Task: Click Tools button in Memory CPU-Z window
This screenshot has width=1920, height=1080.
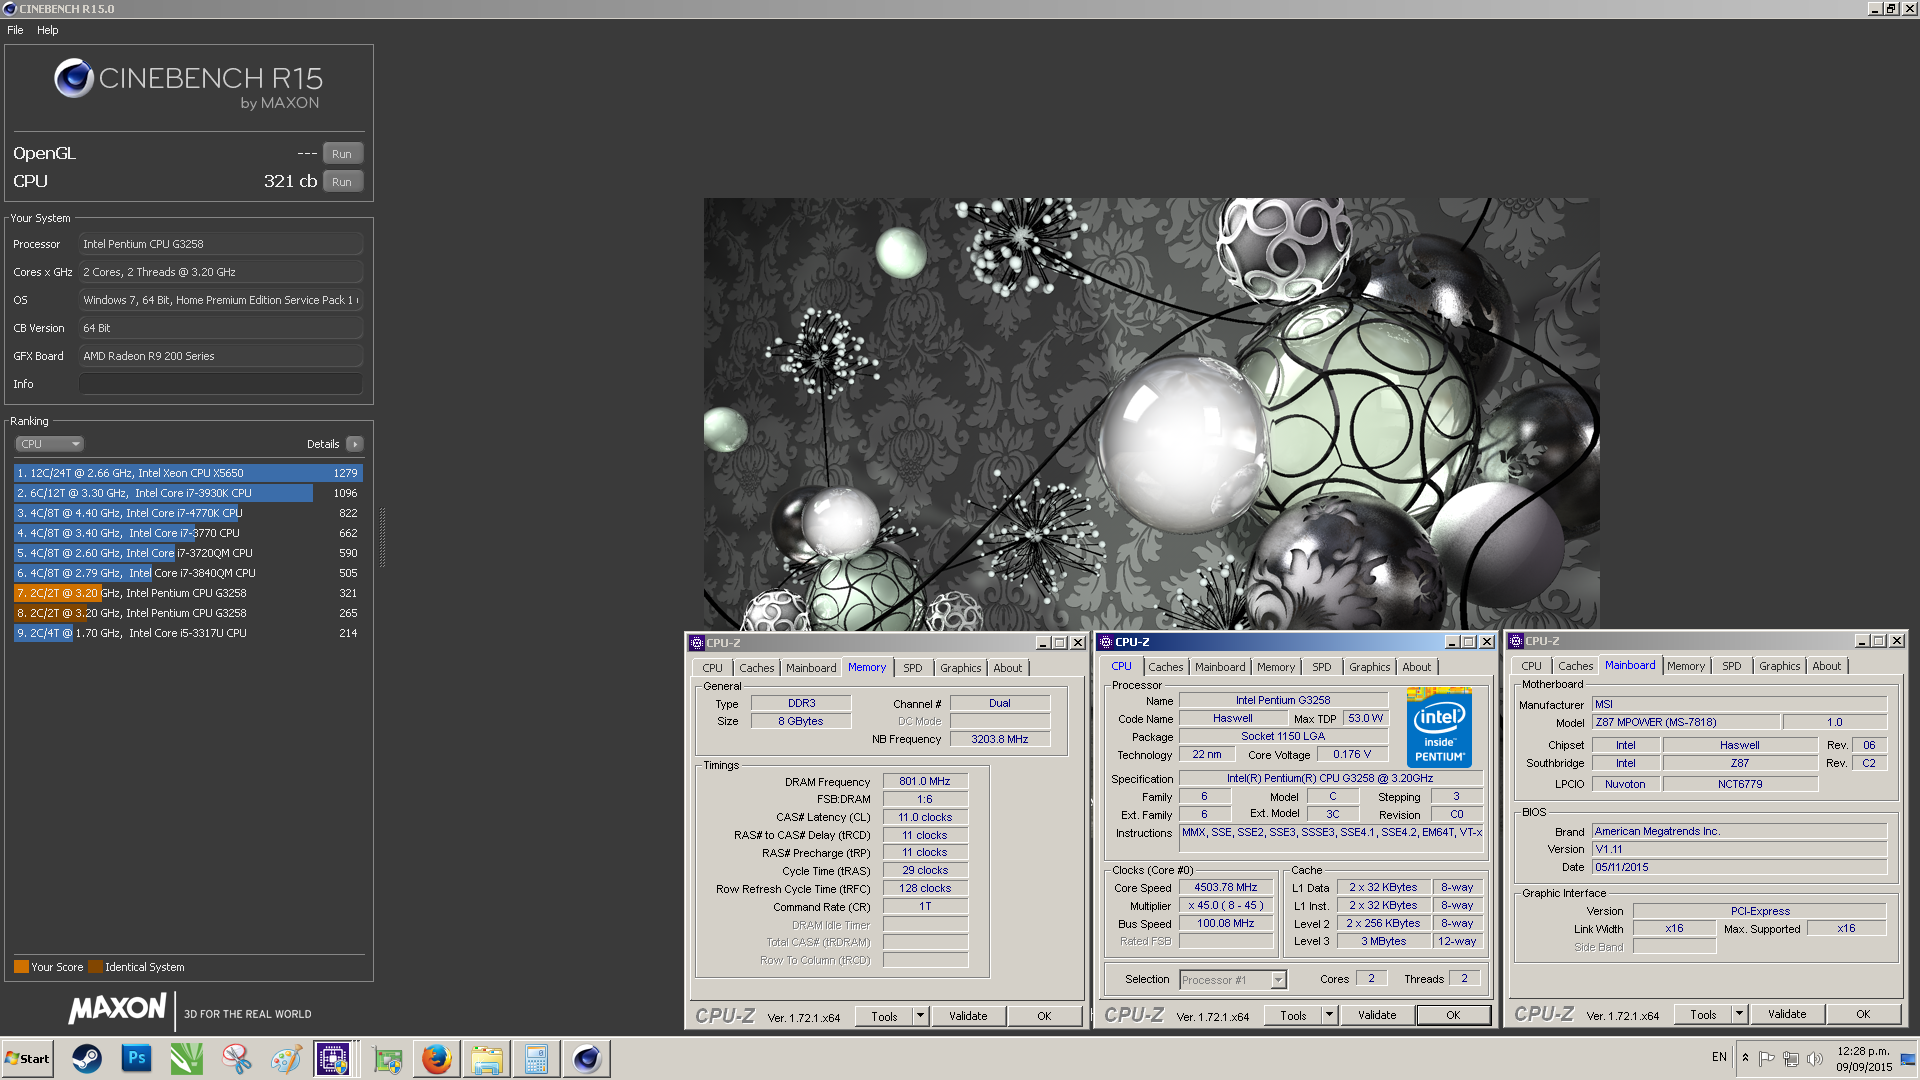Action: [884, 1016]
